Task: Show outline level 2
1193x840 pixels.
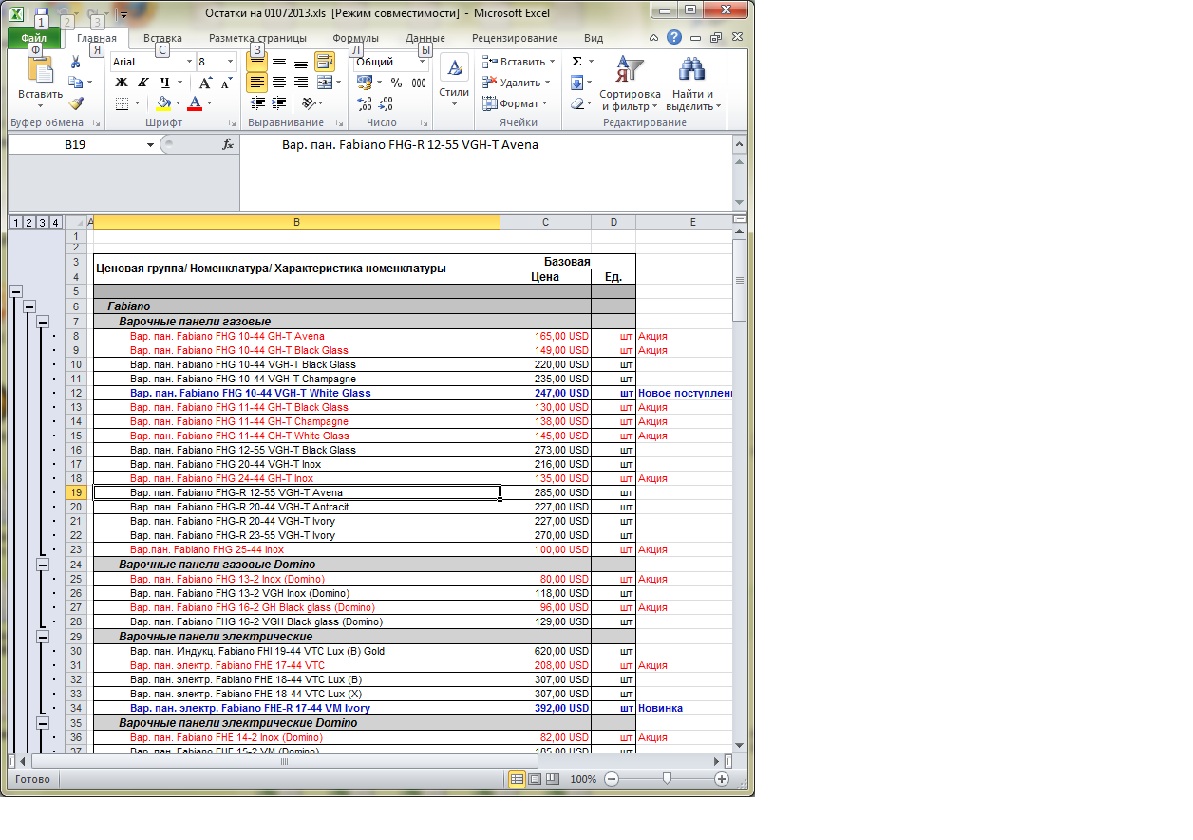Action: click(29, 222)
